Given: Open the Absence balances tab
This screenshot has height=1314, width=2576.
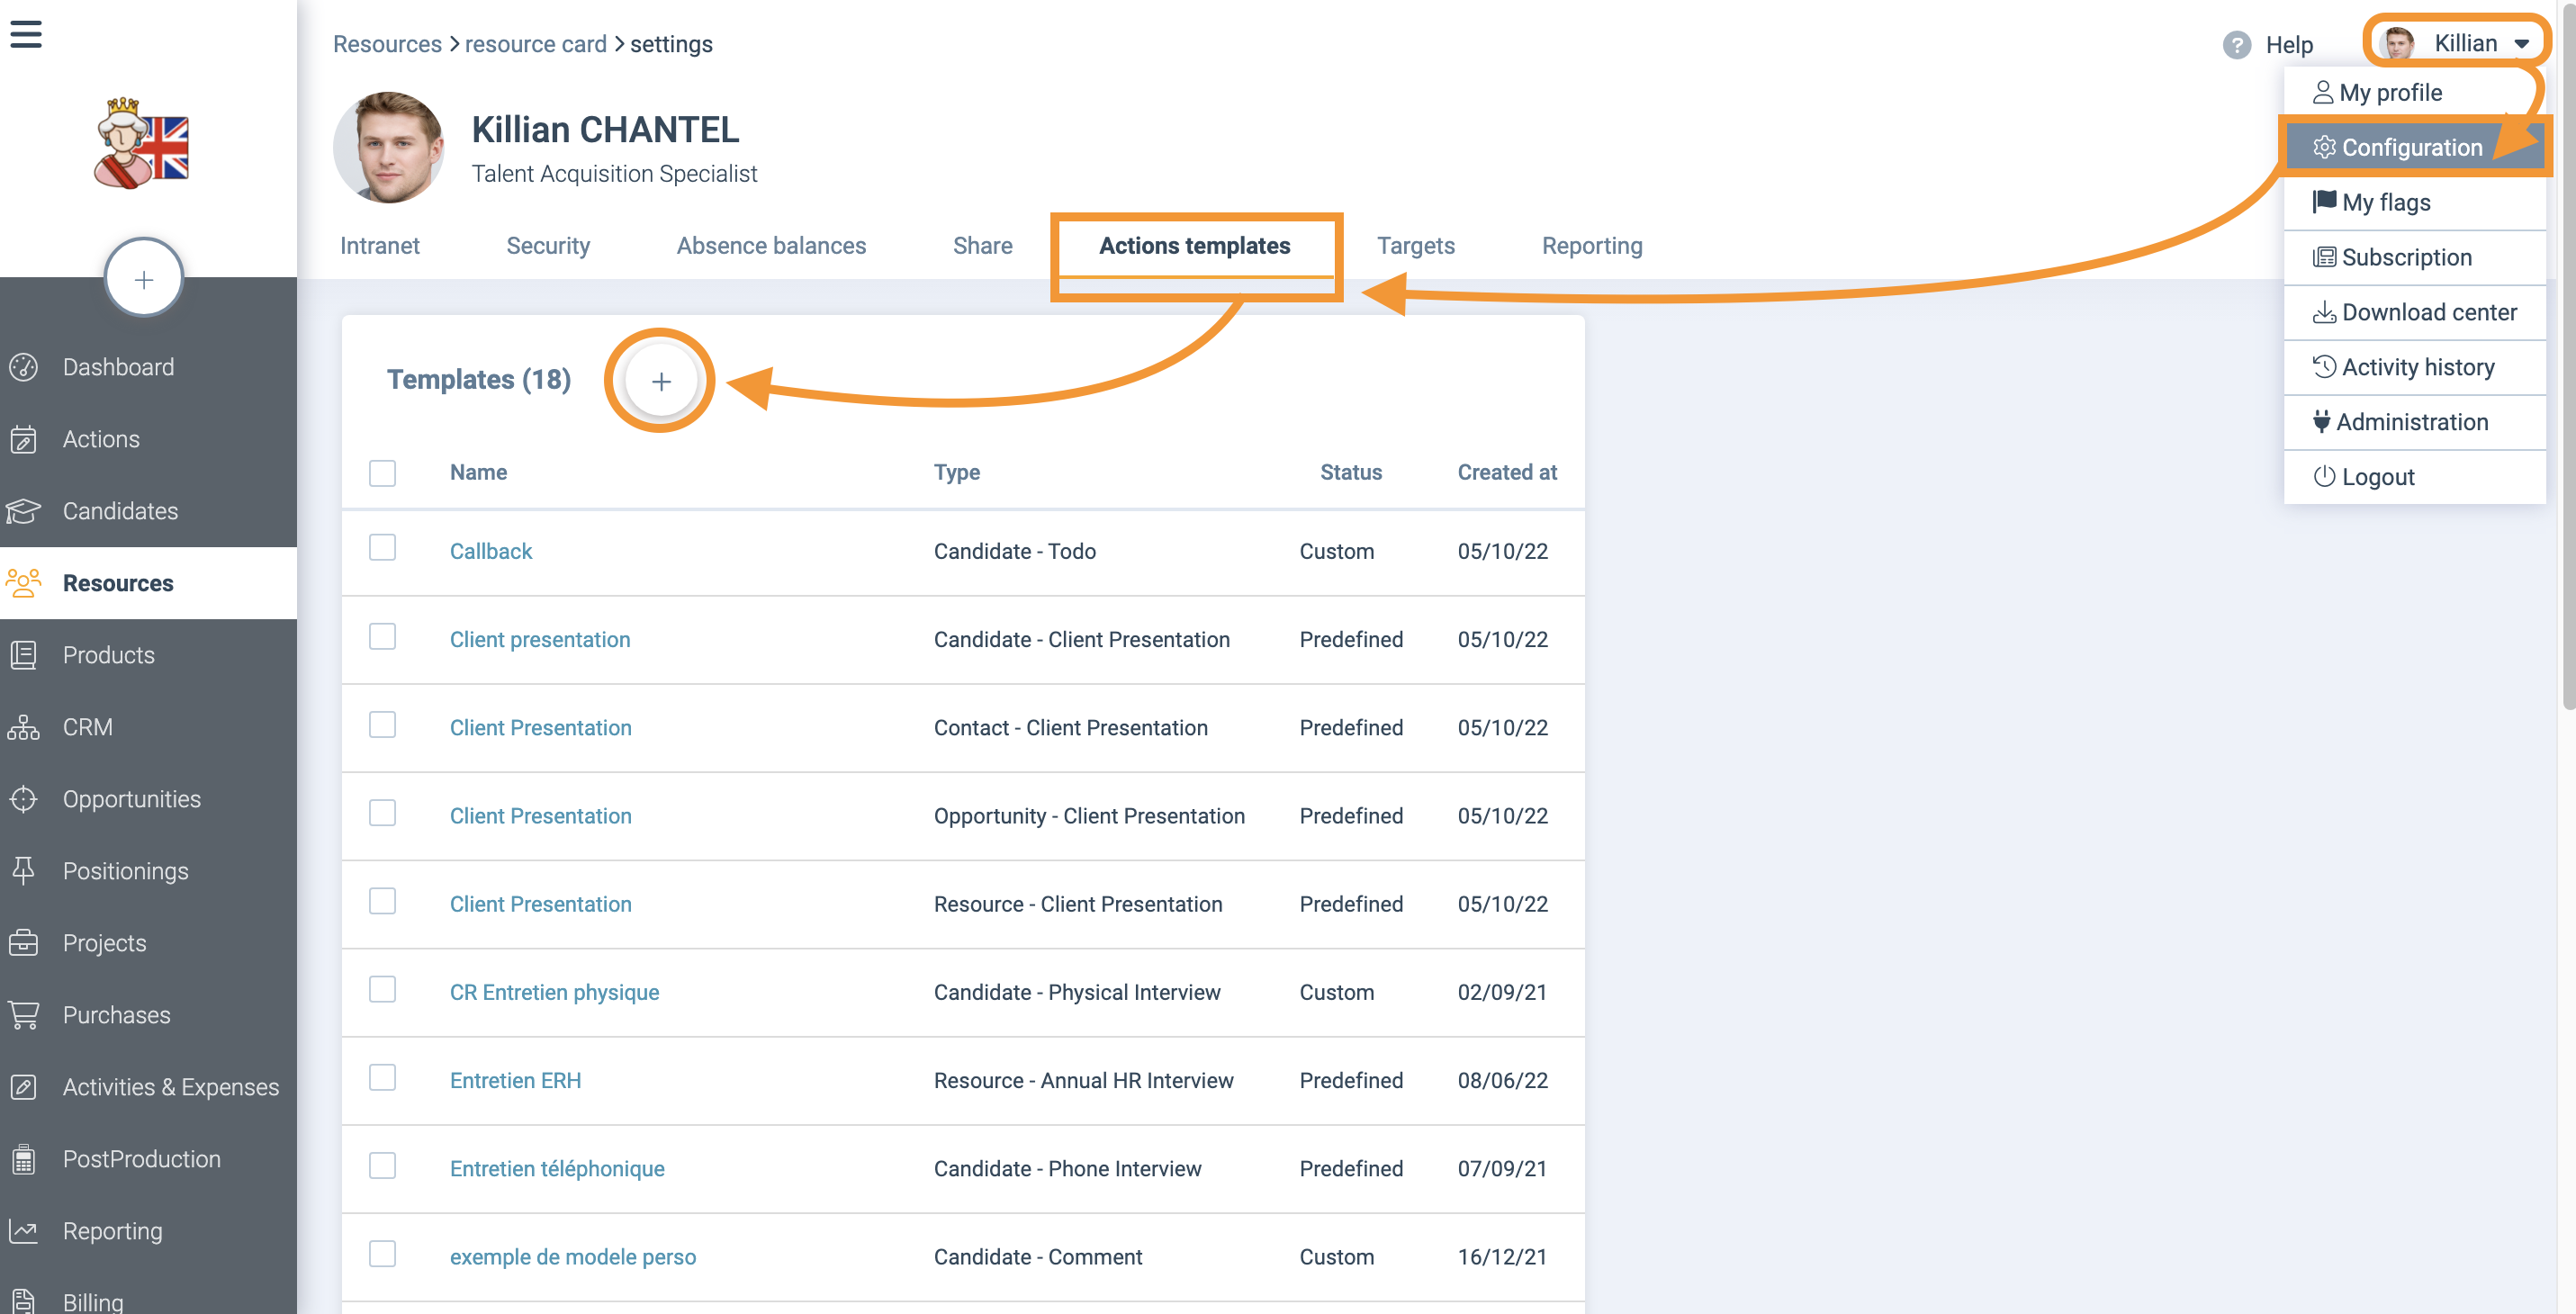Looking at the screenshot, I should point(771,246).
